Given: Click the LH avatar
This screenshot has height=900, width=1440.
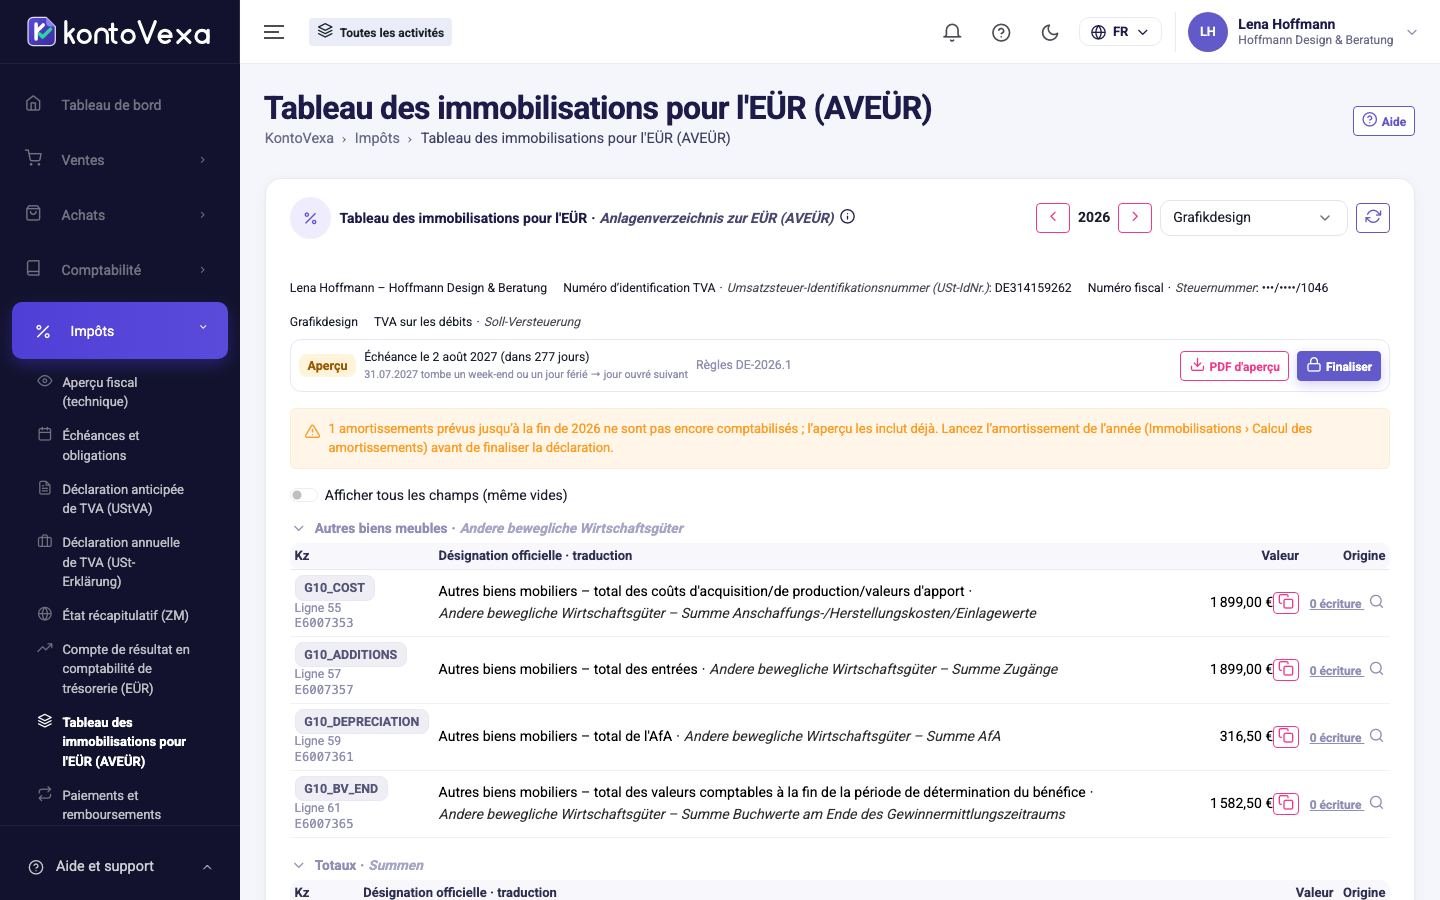Looking at the screenshot, I should pyautogui.click(x=1207, y=32).
